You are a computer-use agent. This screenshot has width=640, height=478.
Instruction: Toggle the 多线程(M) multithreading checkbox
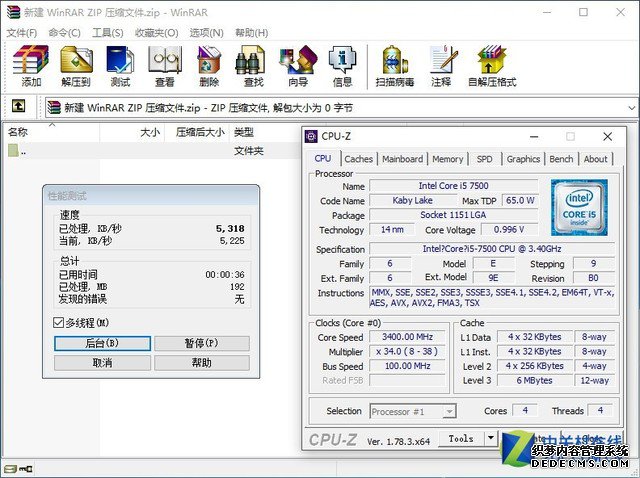click(59, 322)
